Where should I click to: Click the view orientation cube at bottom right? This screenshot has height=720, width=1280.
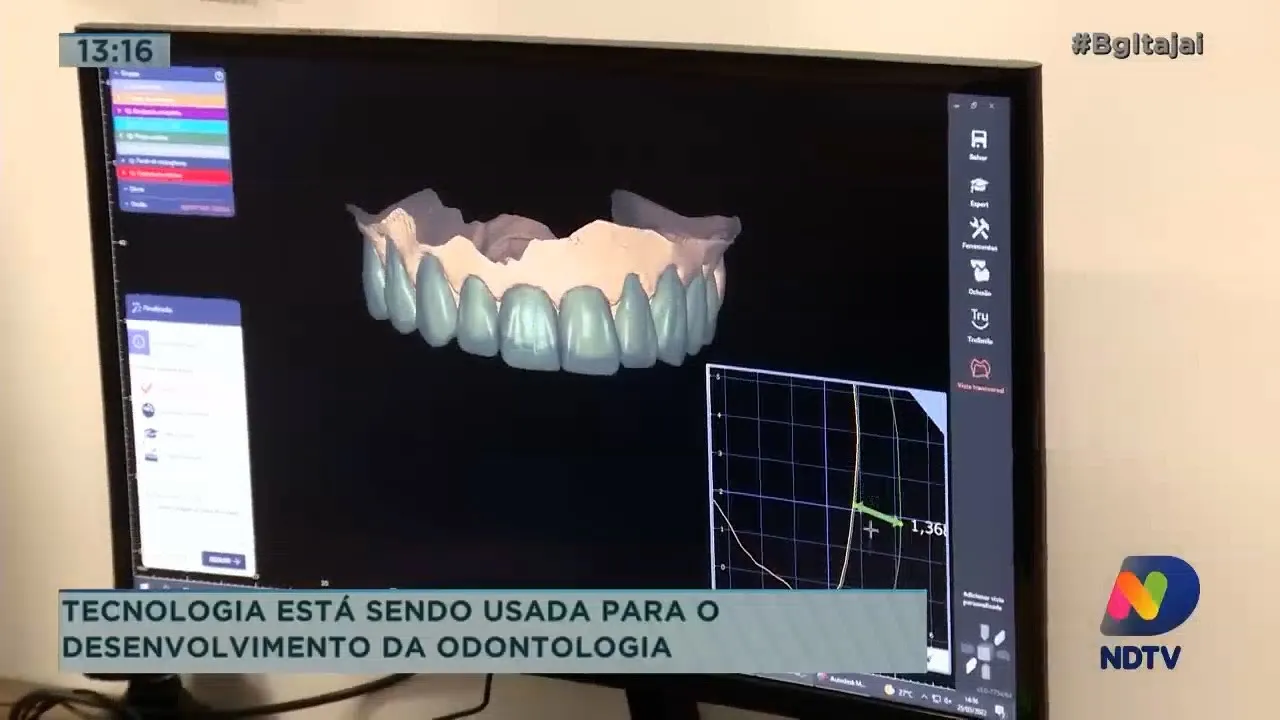tap(985, 651)
